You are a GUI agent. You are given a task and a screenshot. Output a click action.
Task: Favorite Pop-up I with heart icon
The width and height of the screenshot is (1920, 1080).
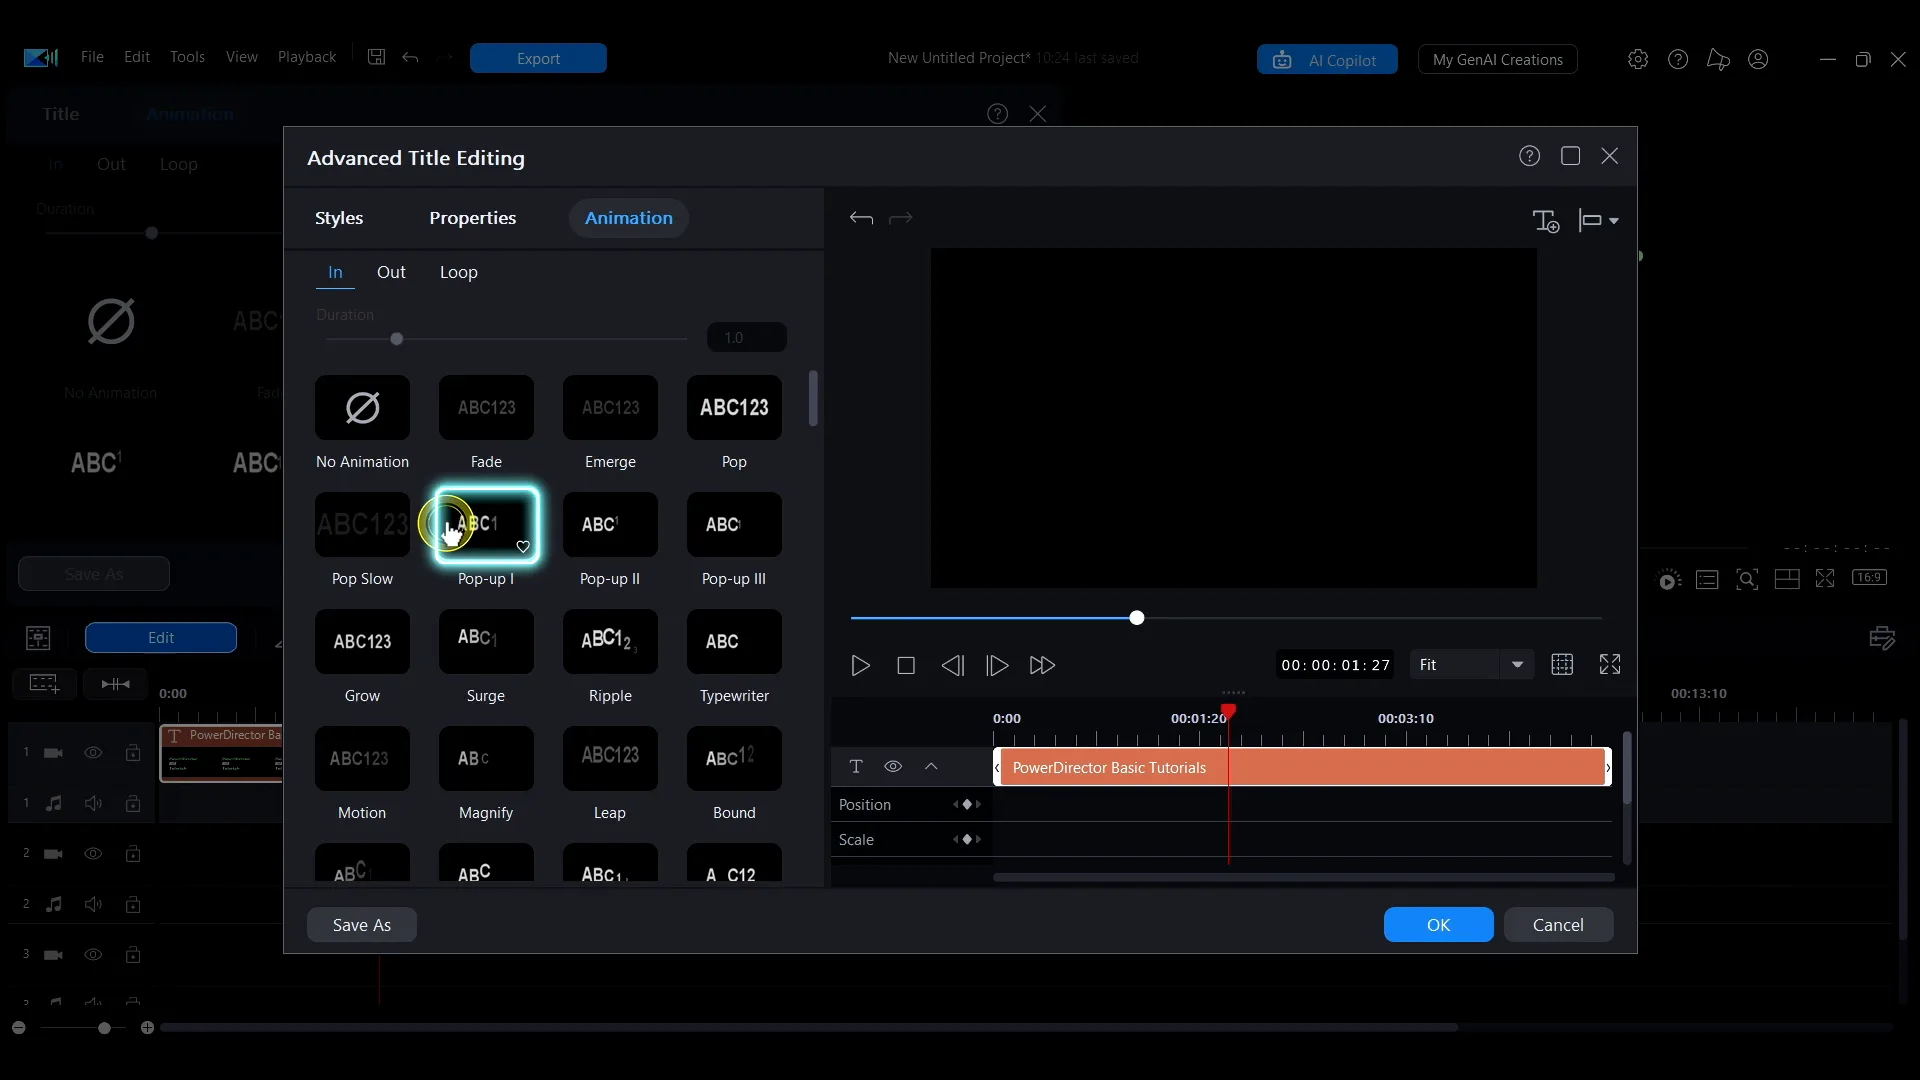(x=523, y=547)
